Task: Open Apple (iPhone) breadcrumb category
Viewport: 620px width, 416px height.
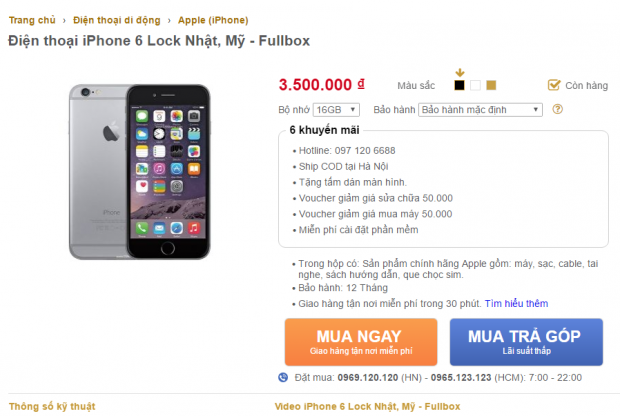Action: coord(213,20)
